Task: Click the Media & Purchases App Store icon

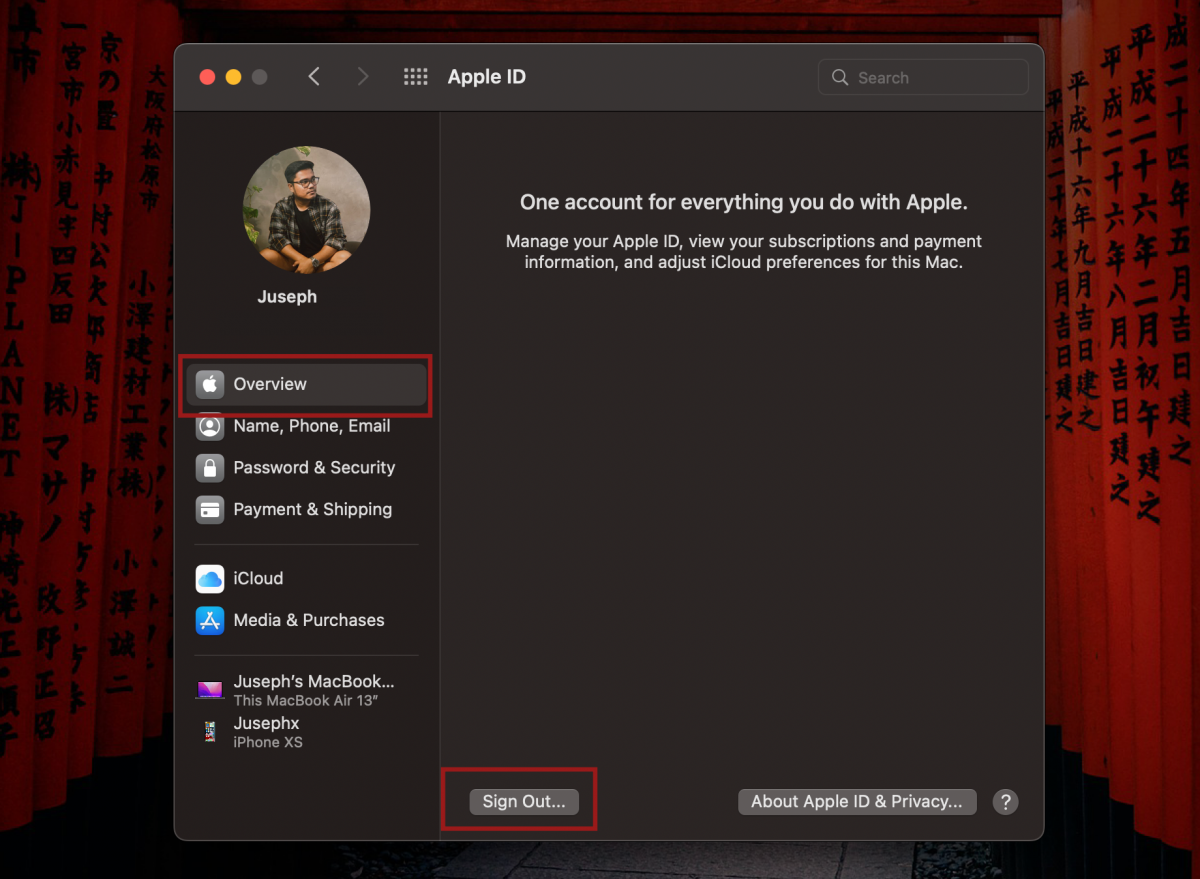Action: (210, 620)
